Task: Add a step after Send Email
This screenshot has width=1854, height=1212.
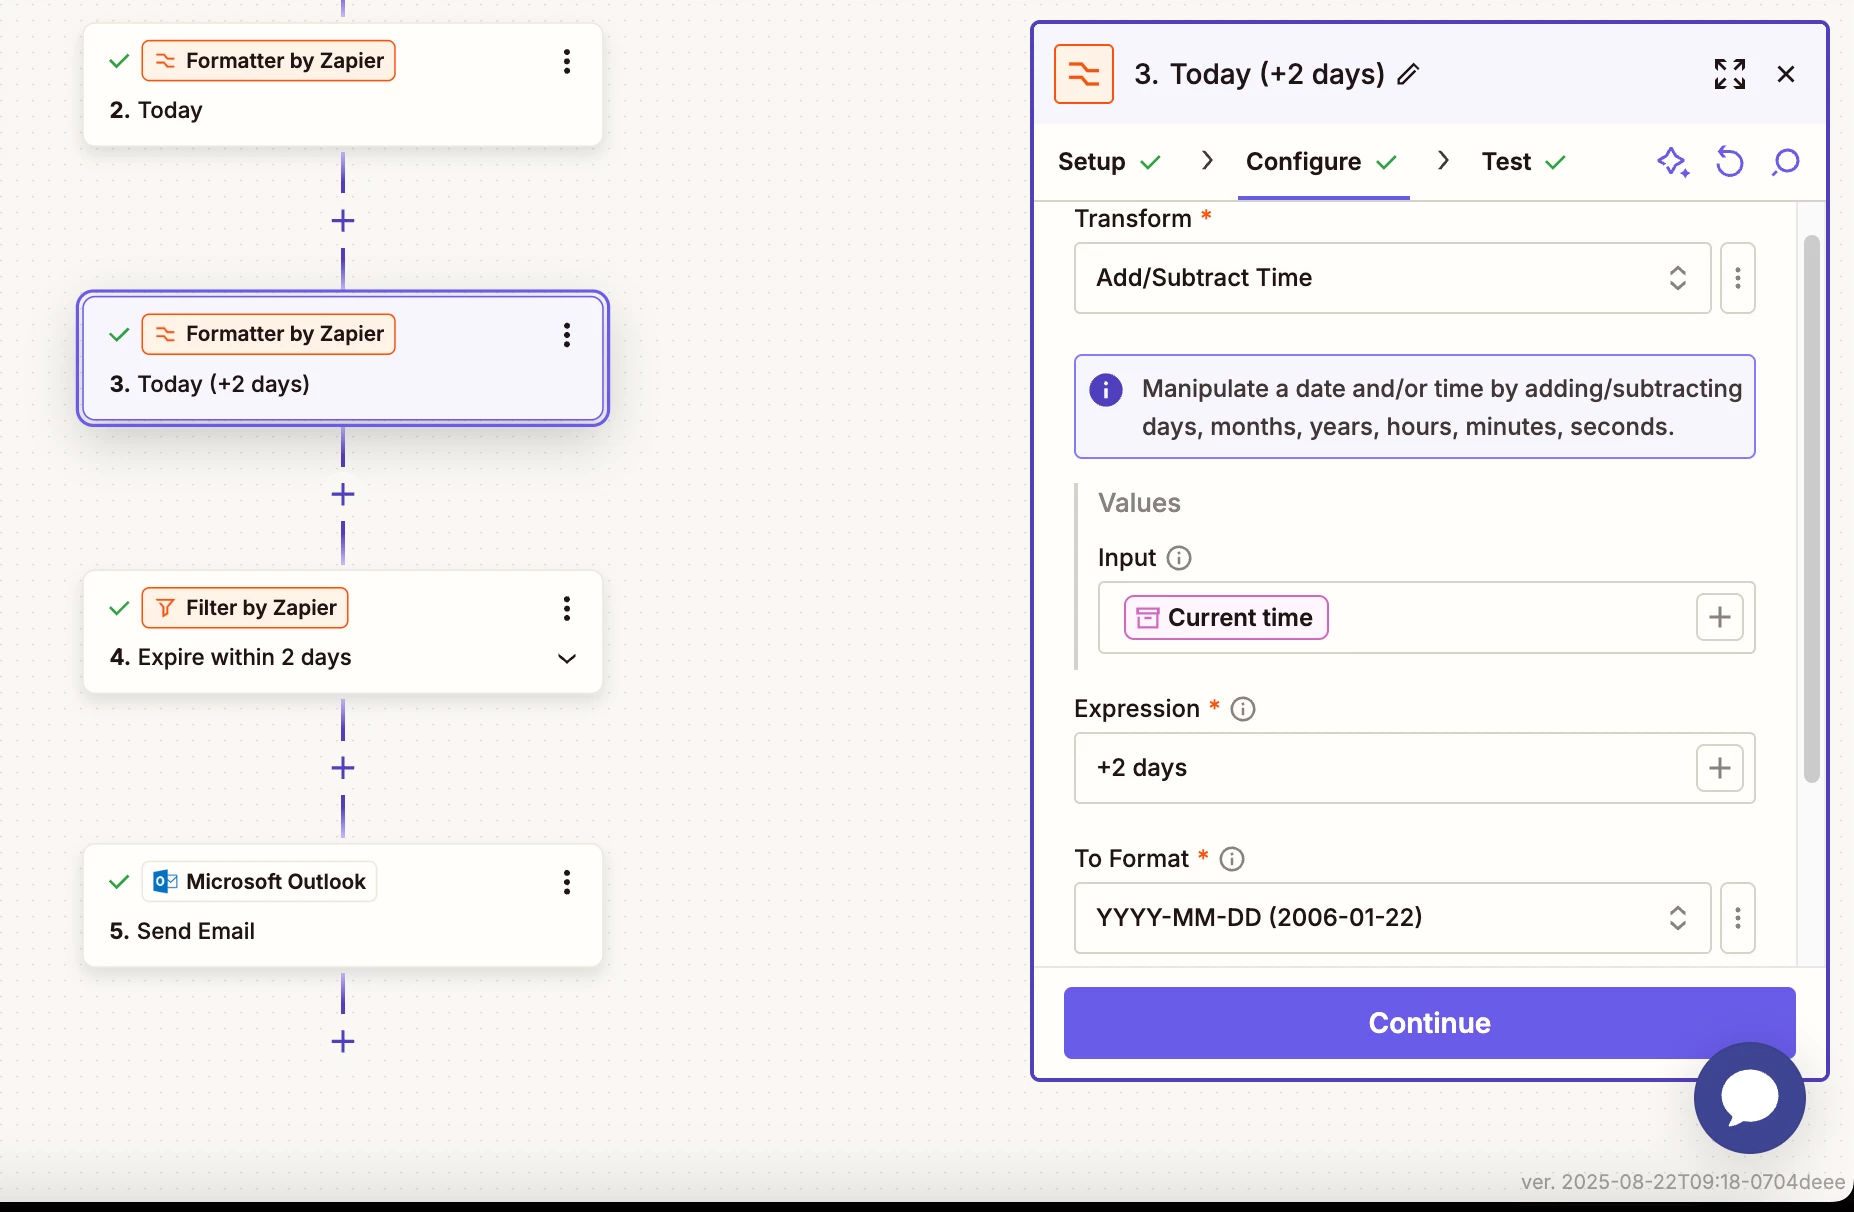Action: click(343, 1041)
